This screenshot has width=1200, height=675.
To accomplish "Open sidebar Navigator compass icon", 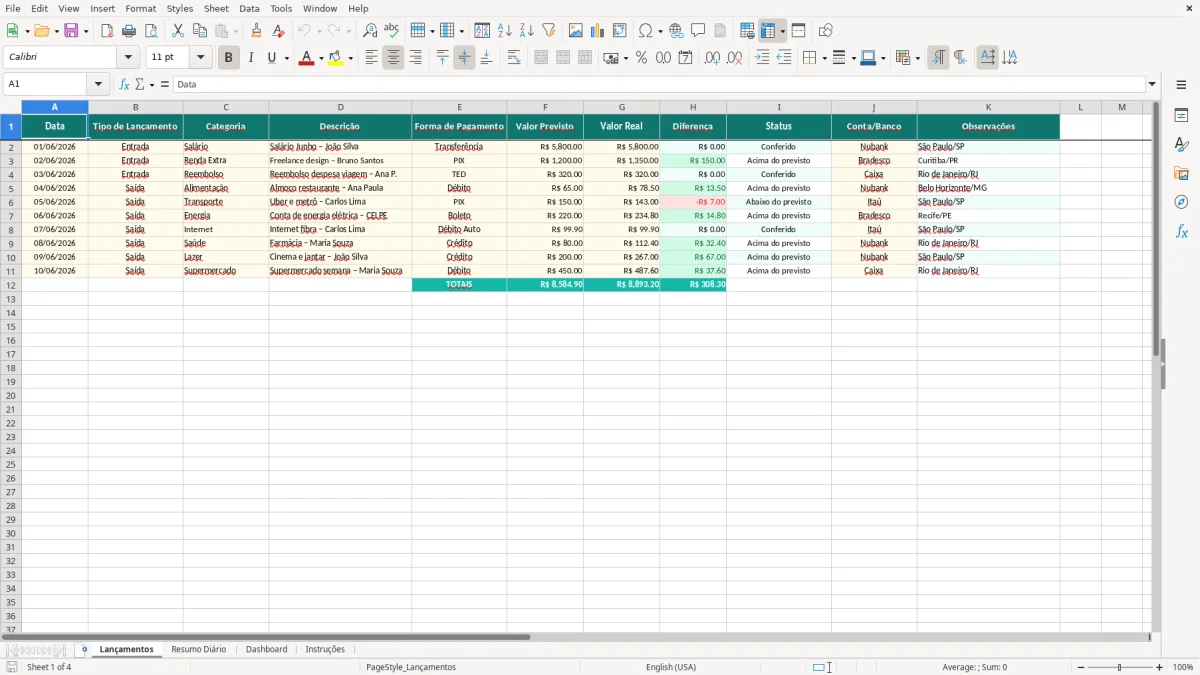I will pyautogui.click(x=1181, y=202).
